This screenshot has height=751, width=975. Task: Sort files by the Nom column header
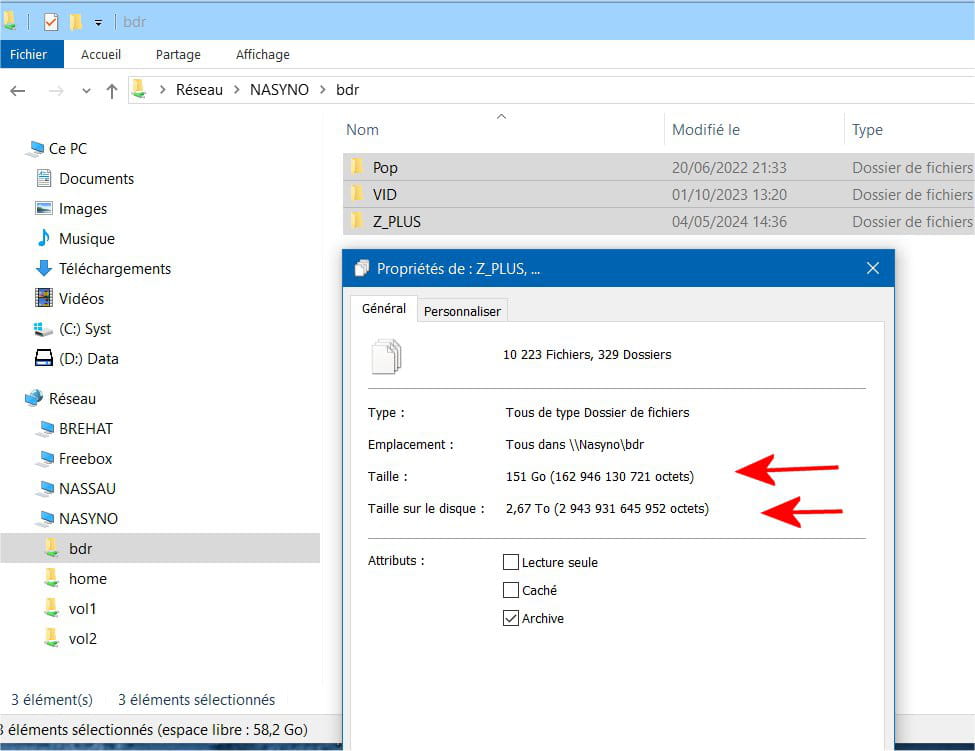point(363,130)
